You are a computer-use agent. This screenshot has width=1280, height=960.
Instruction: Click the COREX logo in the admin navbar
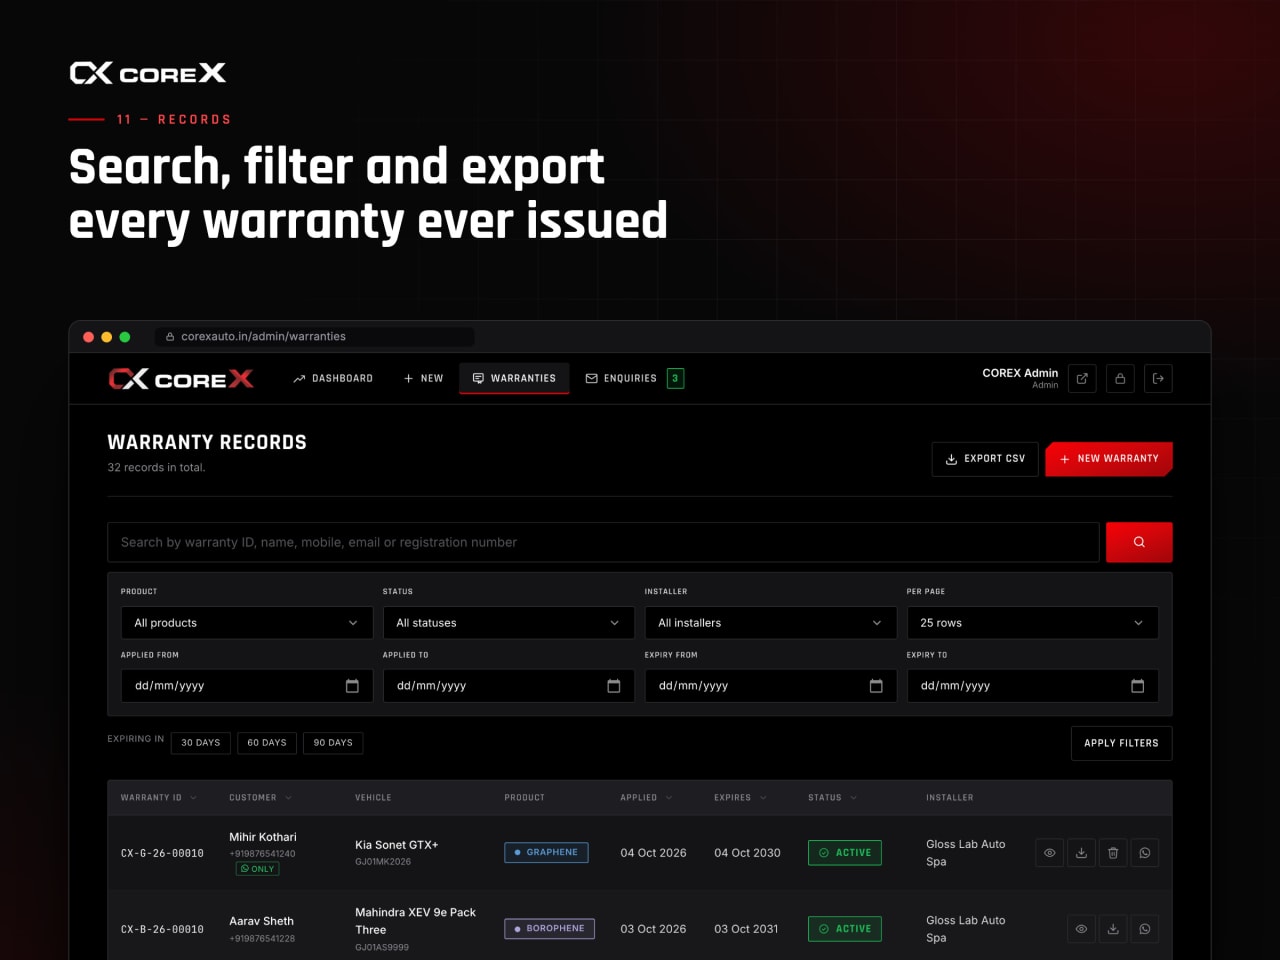[181, 379]
